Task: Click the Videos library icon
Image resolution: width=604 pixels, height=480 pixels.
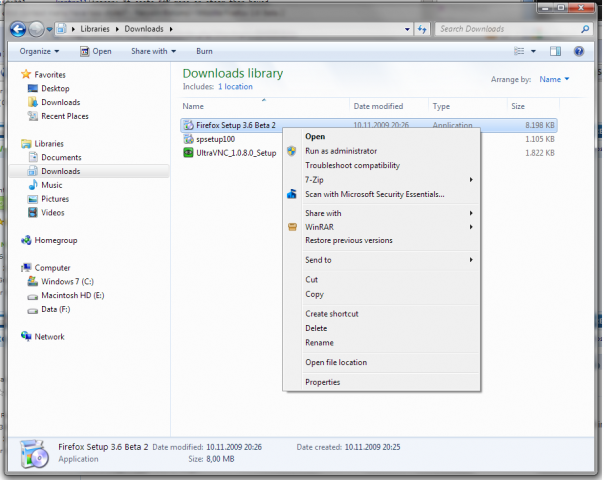Action: tap(33, 213)
